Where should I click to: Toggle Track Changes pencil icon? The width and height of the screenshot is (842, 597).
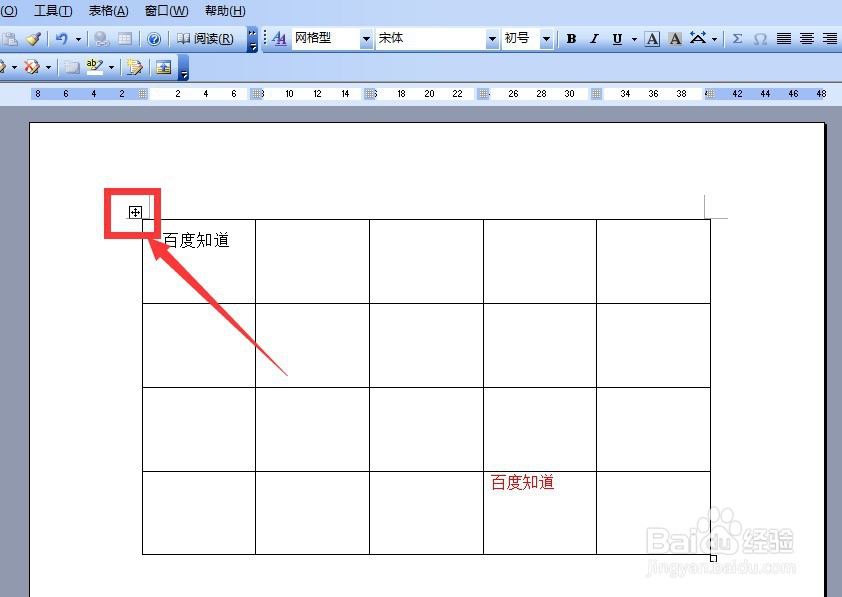pos(134,67)
